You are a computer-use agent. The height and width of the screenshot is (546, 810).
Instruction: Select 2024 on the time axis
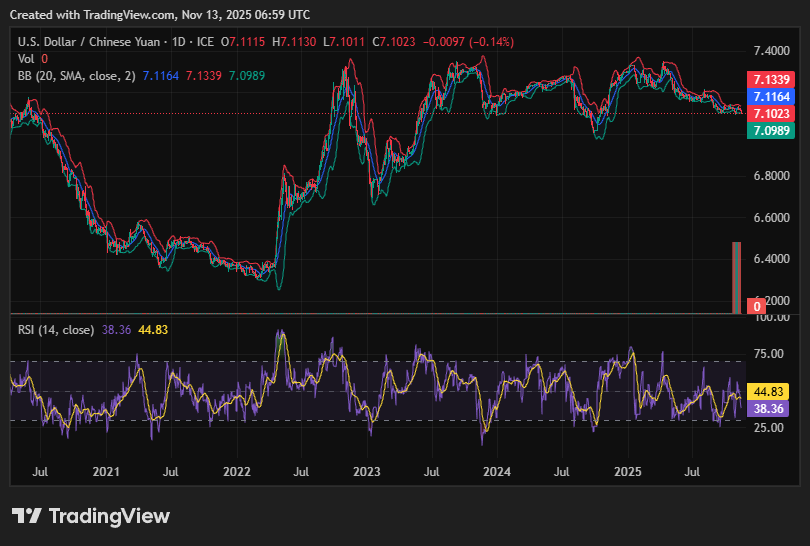497,470
